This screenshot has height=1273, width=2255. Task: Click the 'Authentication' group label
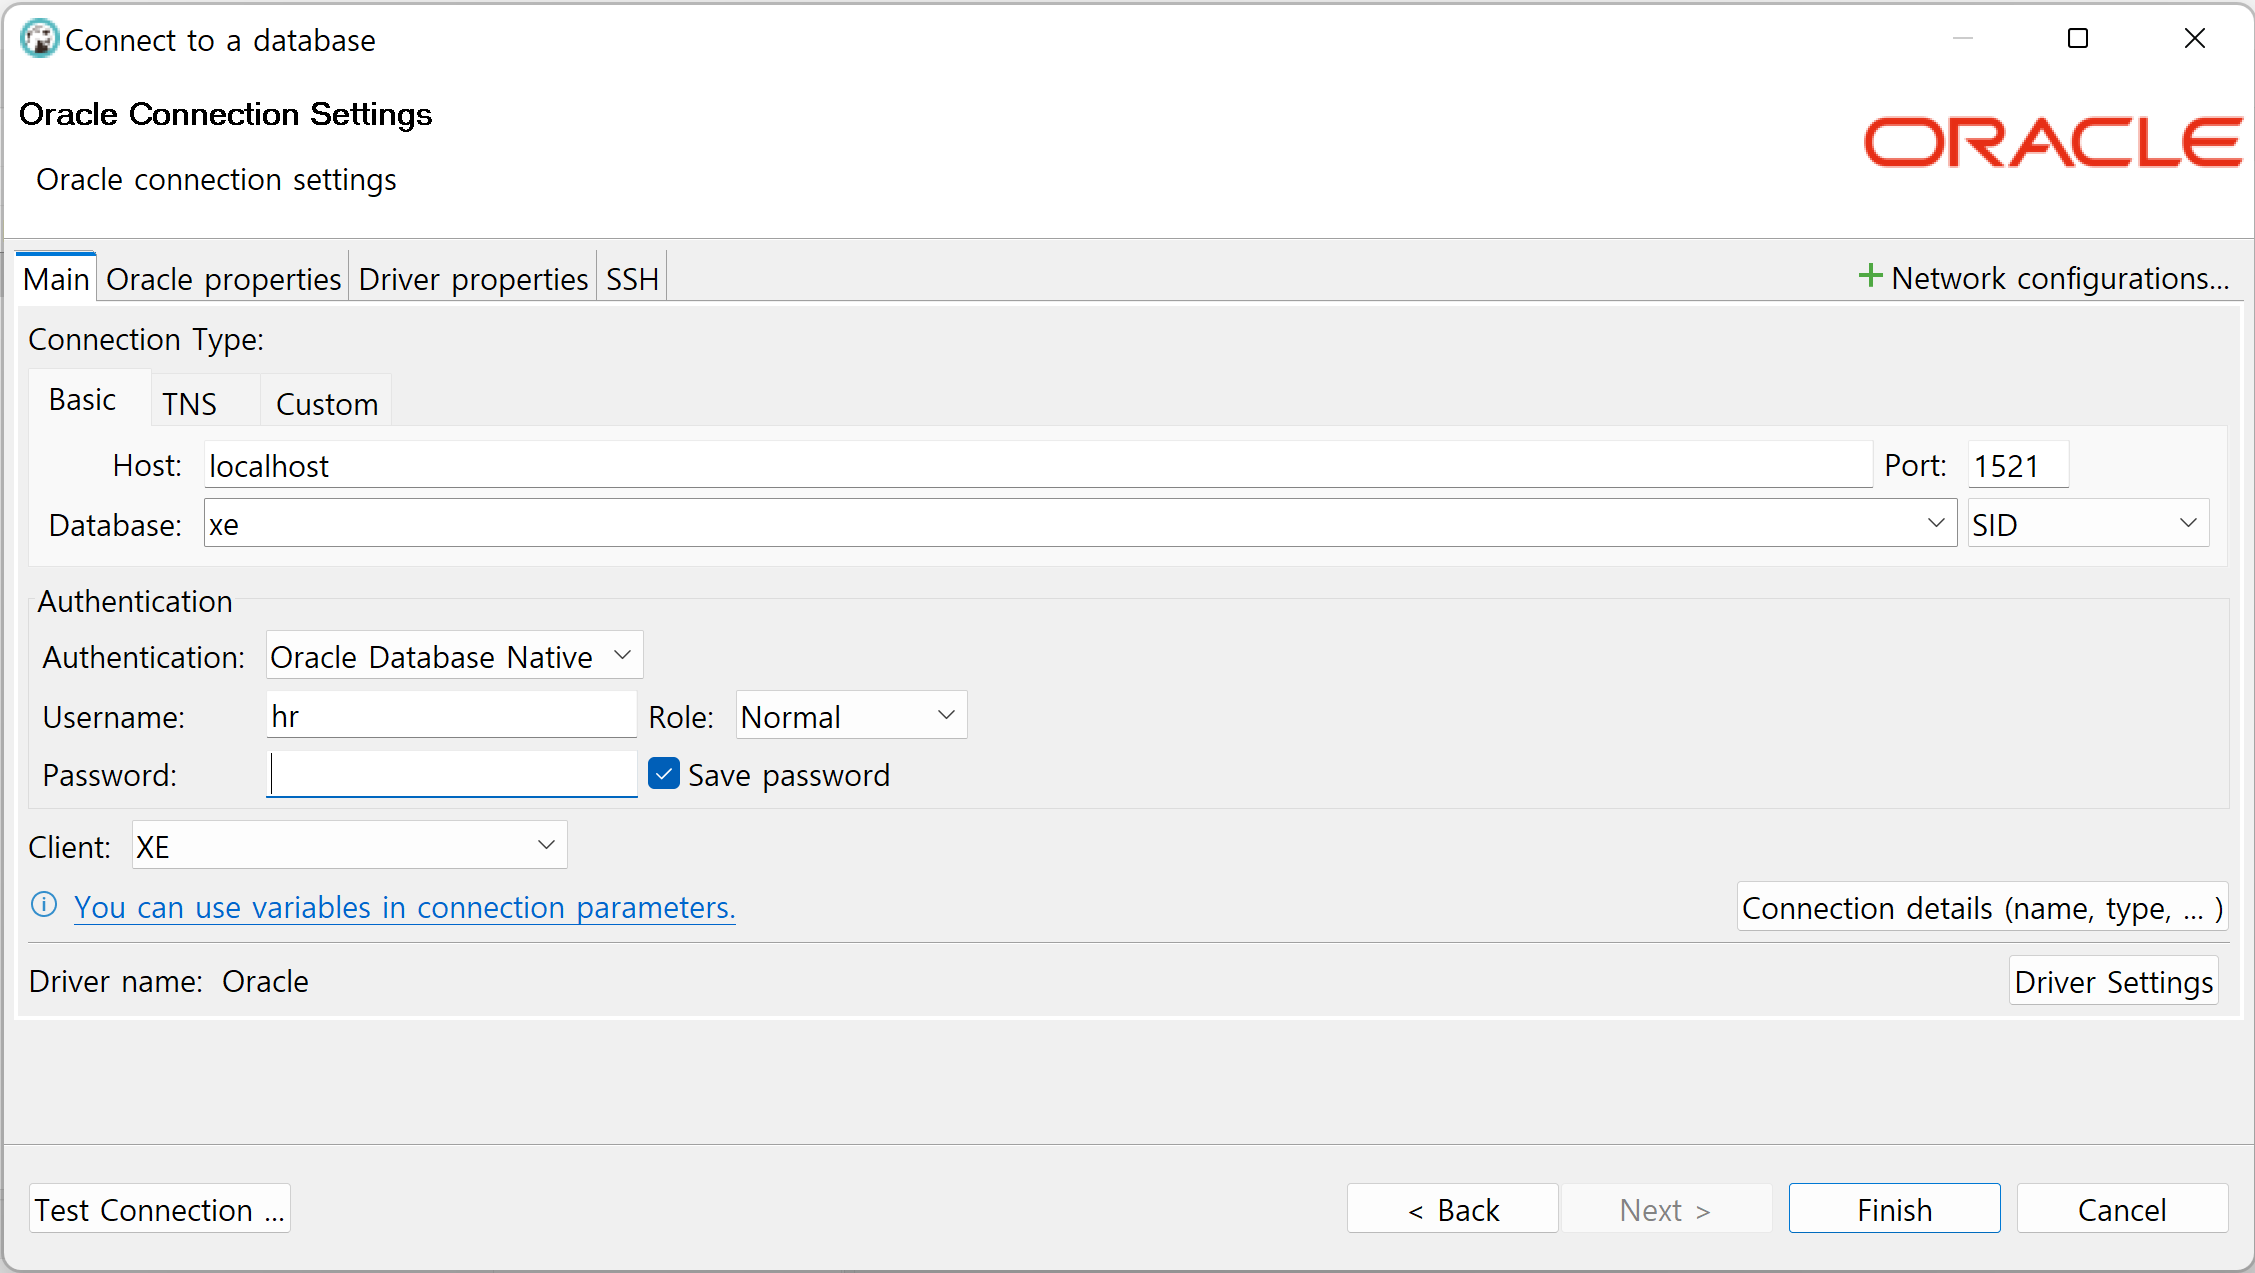(x=135, y=601)
